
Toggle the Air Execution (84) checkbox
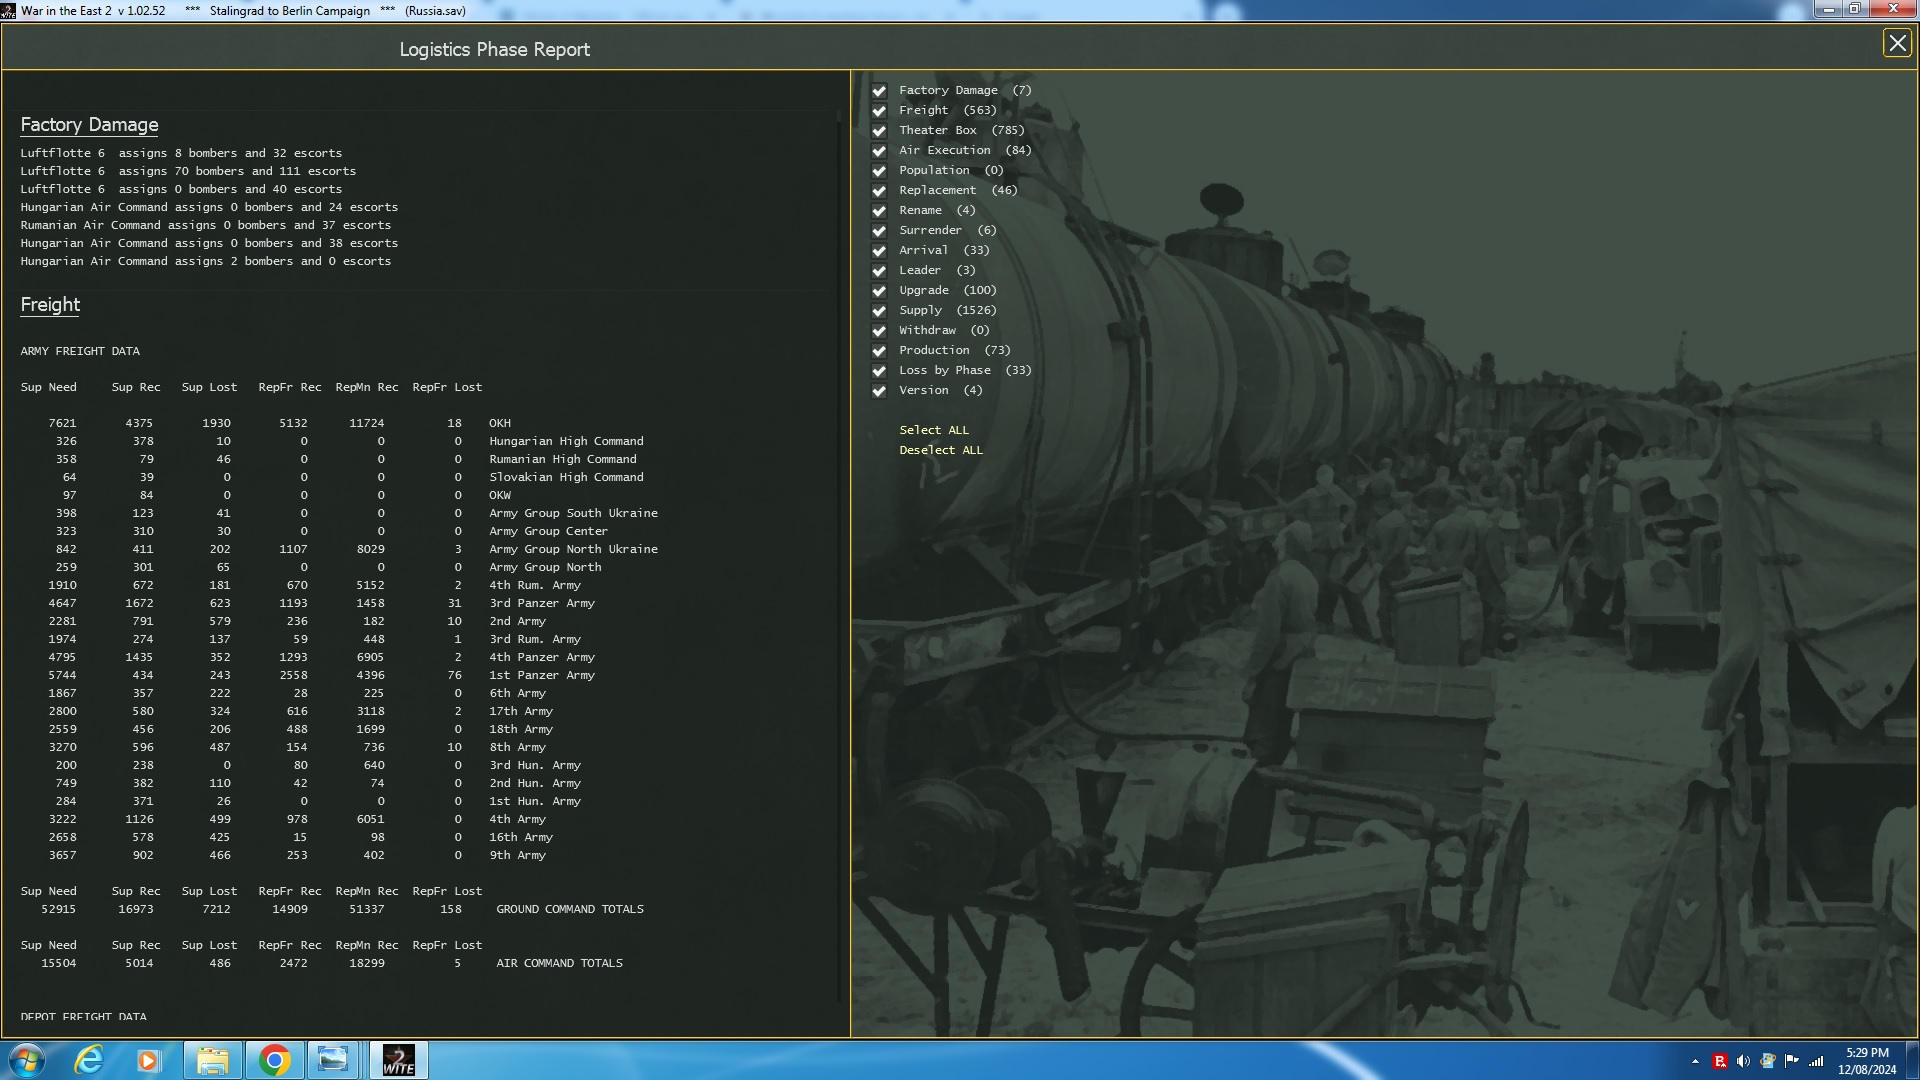879,150
